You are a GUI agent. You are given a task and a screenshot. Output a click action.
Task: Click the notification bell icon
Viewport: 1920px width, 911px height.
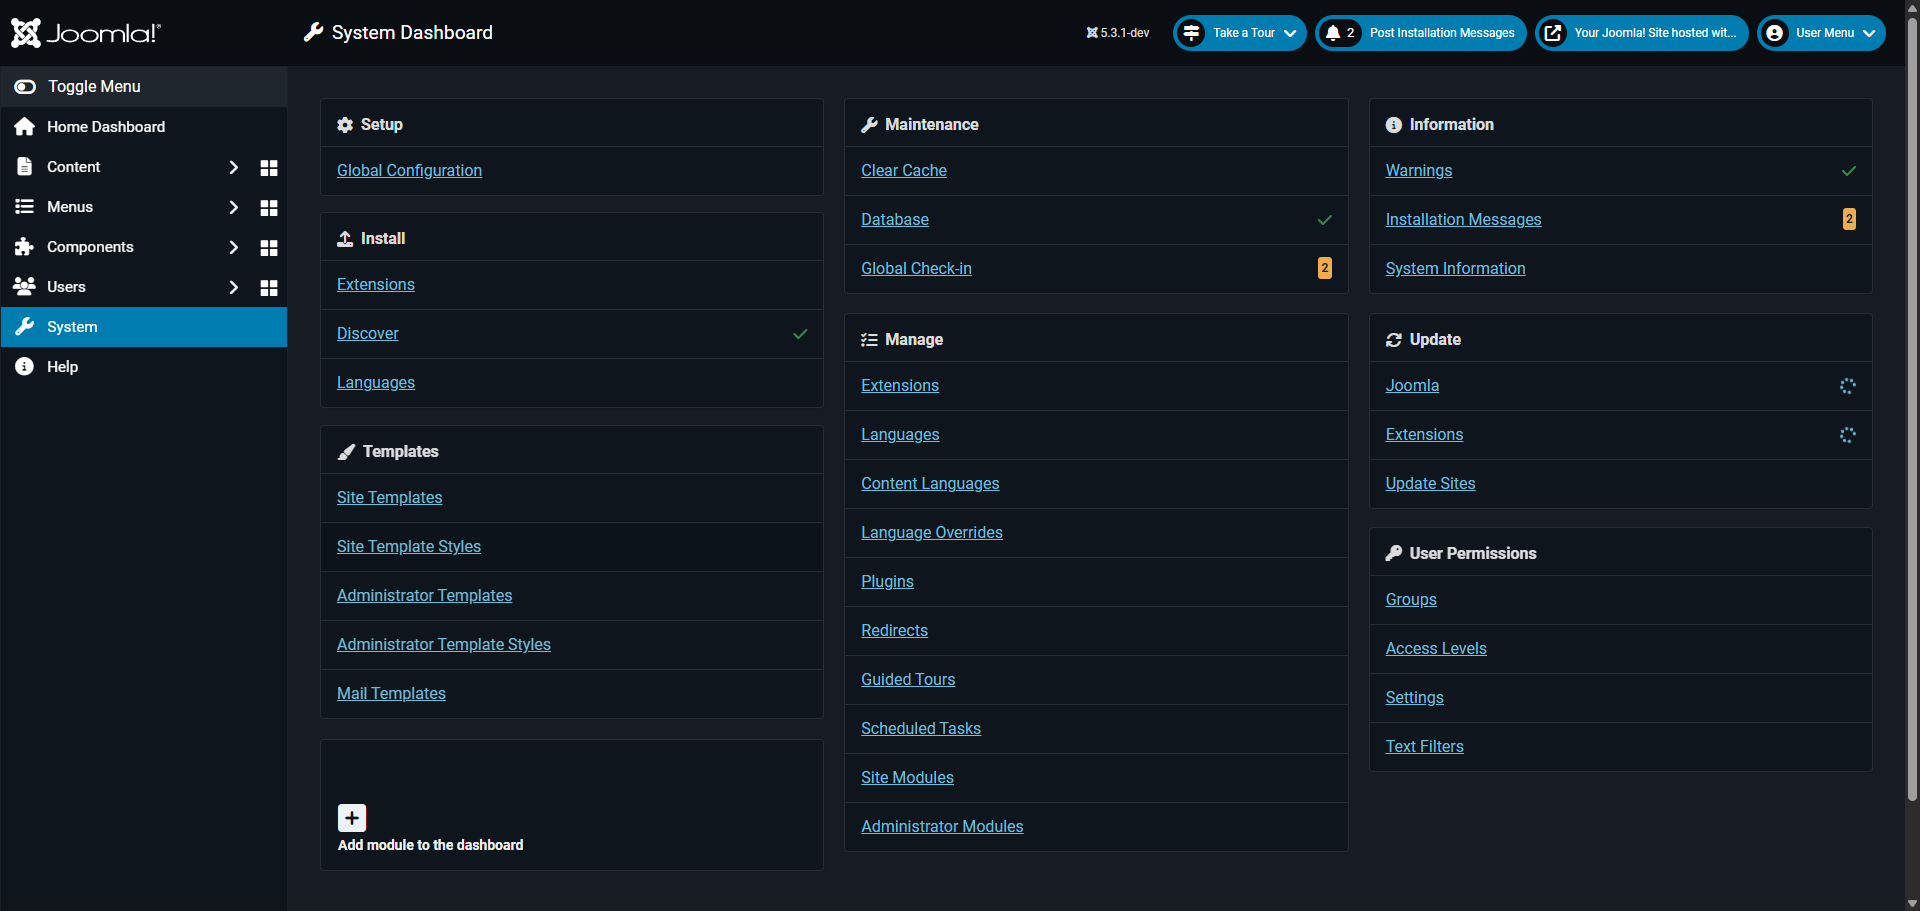(1333, 33)
